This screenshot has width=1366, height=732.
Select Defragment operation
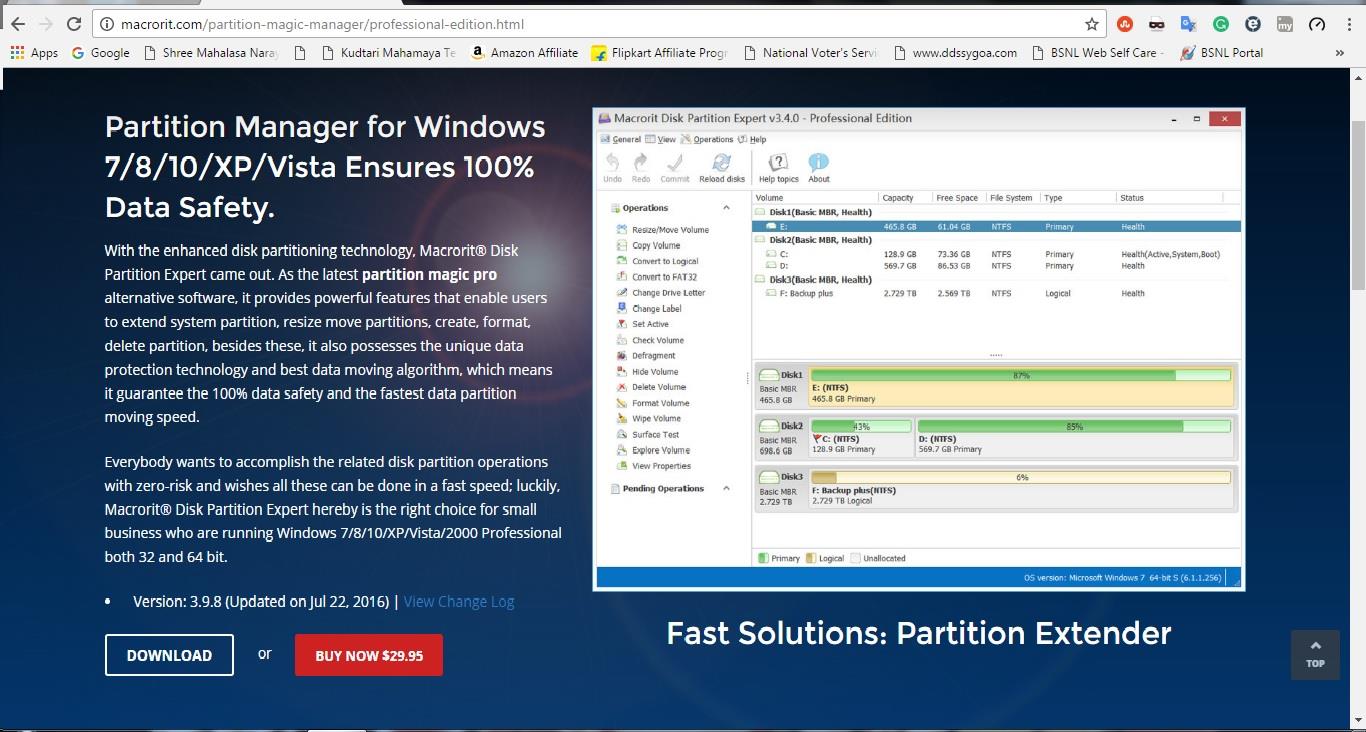coord(647,356)
